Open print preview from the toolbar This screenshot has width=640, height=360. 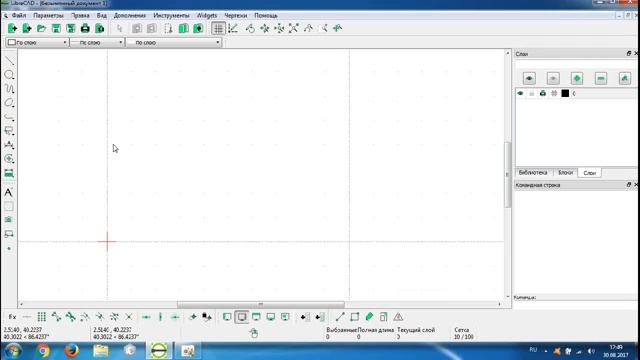tap(100, 28)
